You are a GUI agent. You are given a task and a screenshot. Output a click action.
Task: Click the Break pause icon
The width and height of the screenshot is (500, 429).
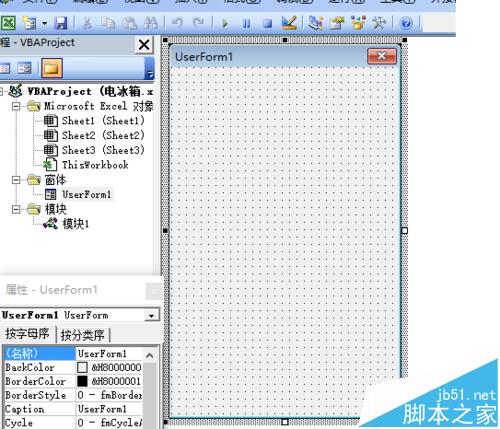tap(246, 23)
